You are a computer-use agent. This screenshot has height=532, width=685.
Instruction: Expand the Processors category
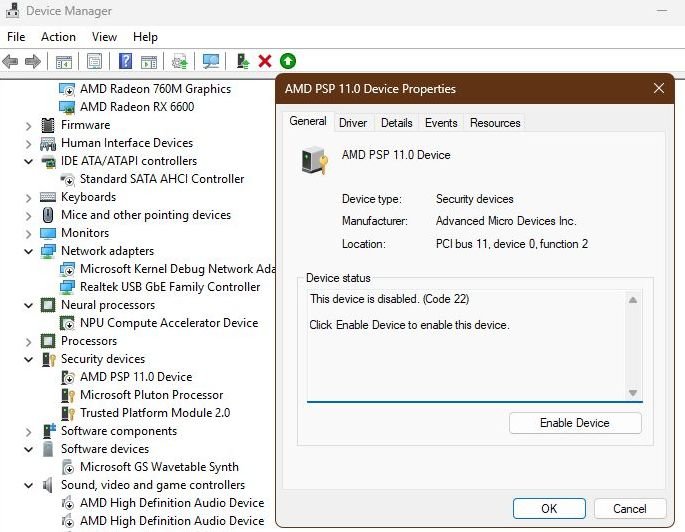[x=28, y=342]
